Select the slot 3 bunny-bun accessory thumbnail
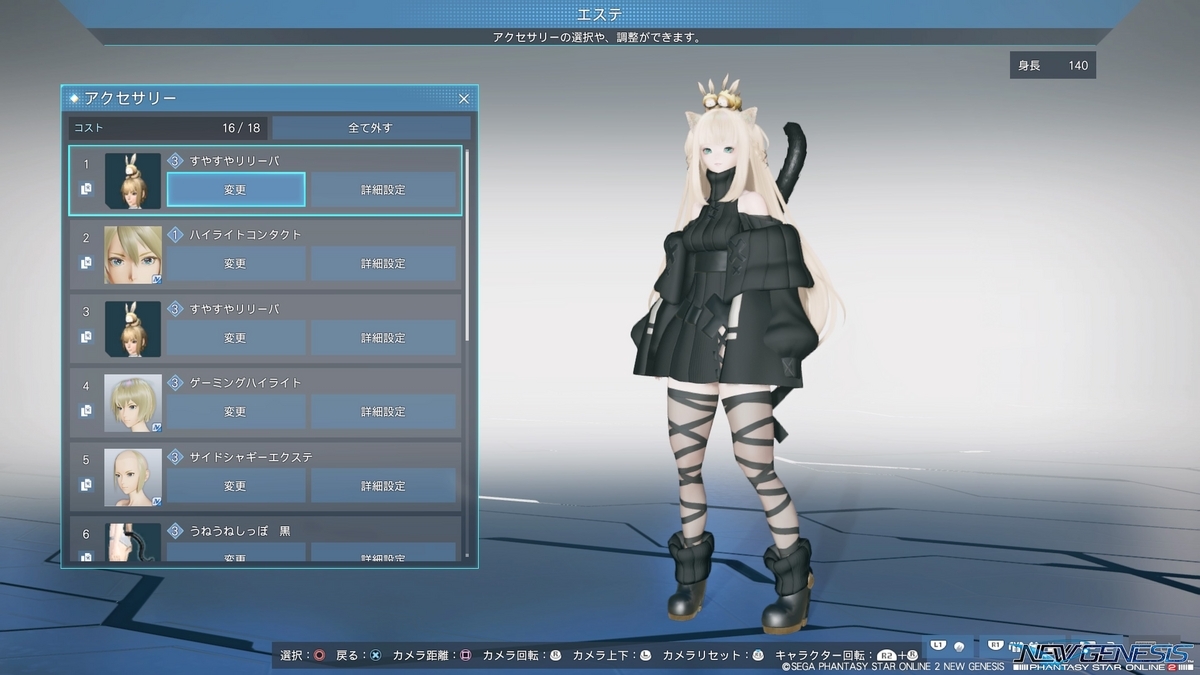1200x675 pixels. (x=133, y=329)
